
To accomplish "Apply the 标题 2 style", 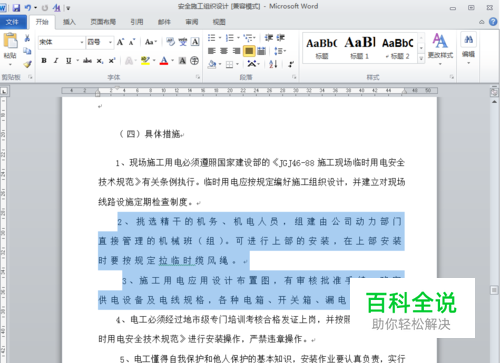I will coord(398,48).
